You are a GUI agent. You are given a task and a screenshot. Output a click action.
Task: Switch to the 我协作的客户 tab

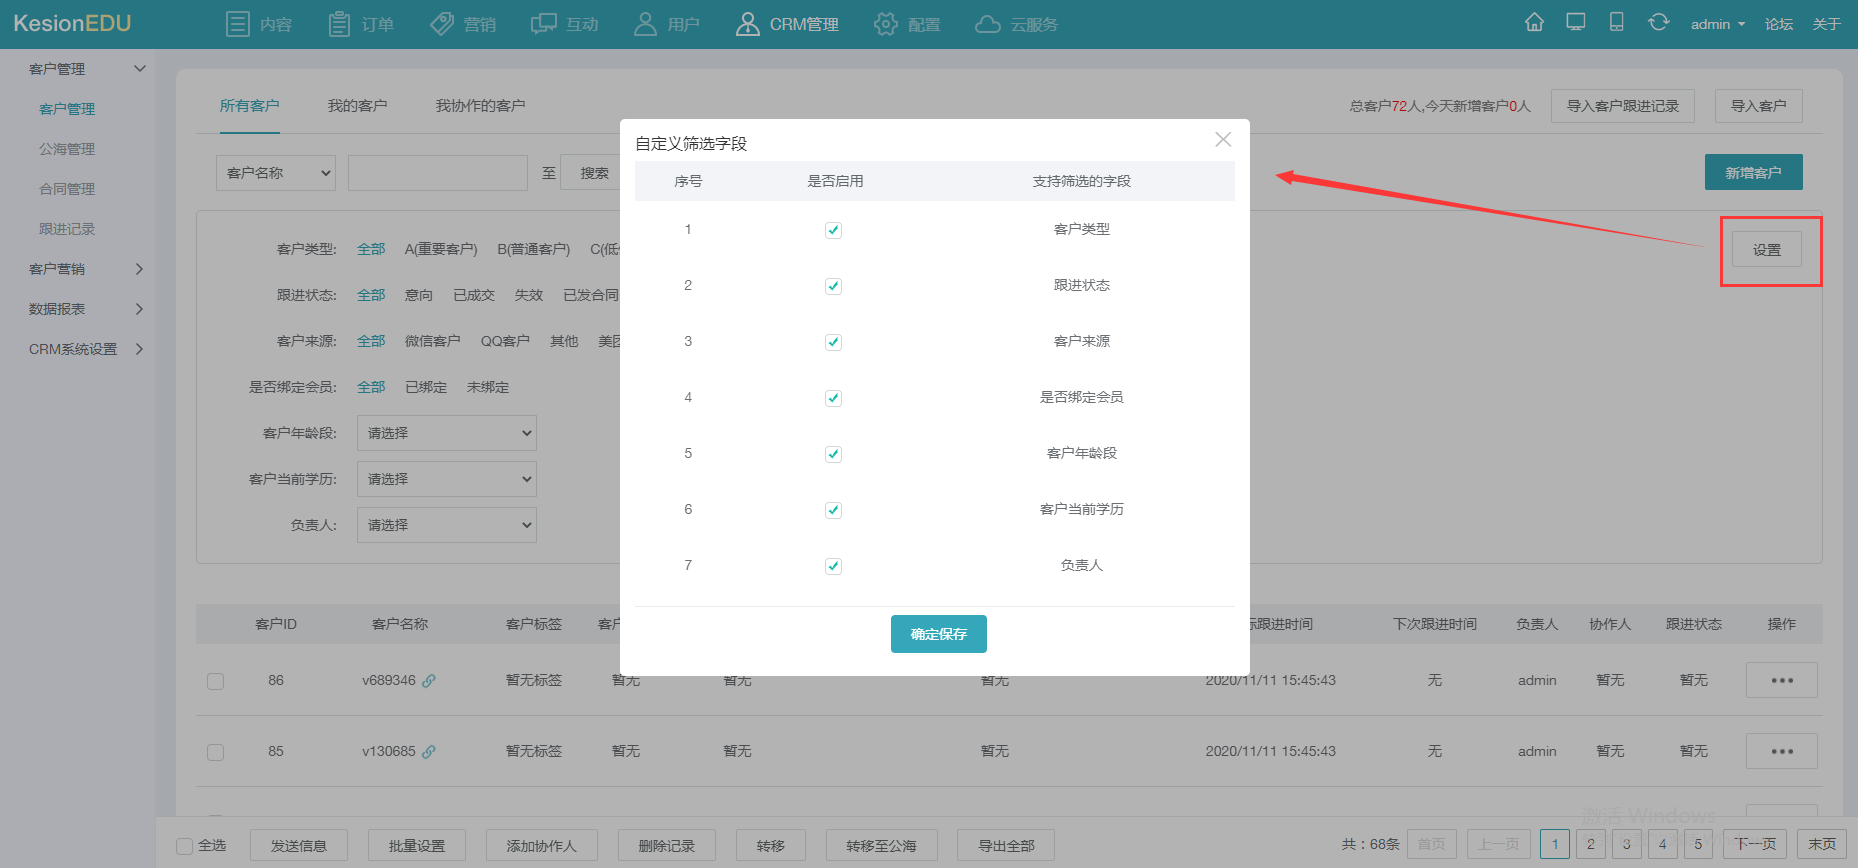[480, 106]
